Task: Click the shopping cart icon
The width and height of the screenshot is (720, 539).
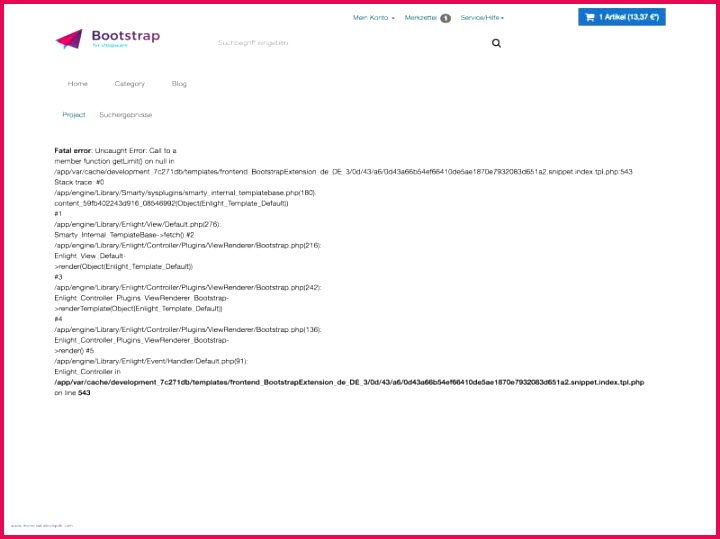Action: [590, 17]
